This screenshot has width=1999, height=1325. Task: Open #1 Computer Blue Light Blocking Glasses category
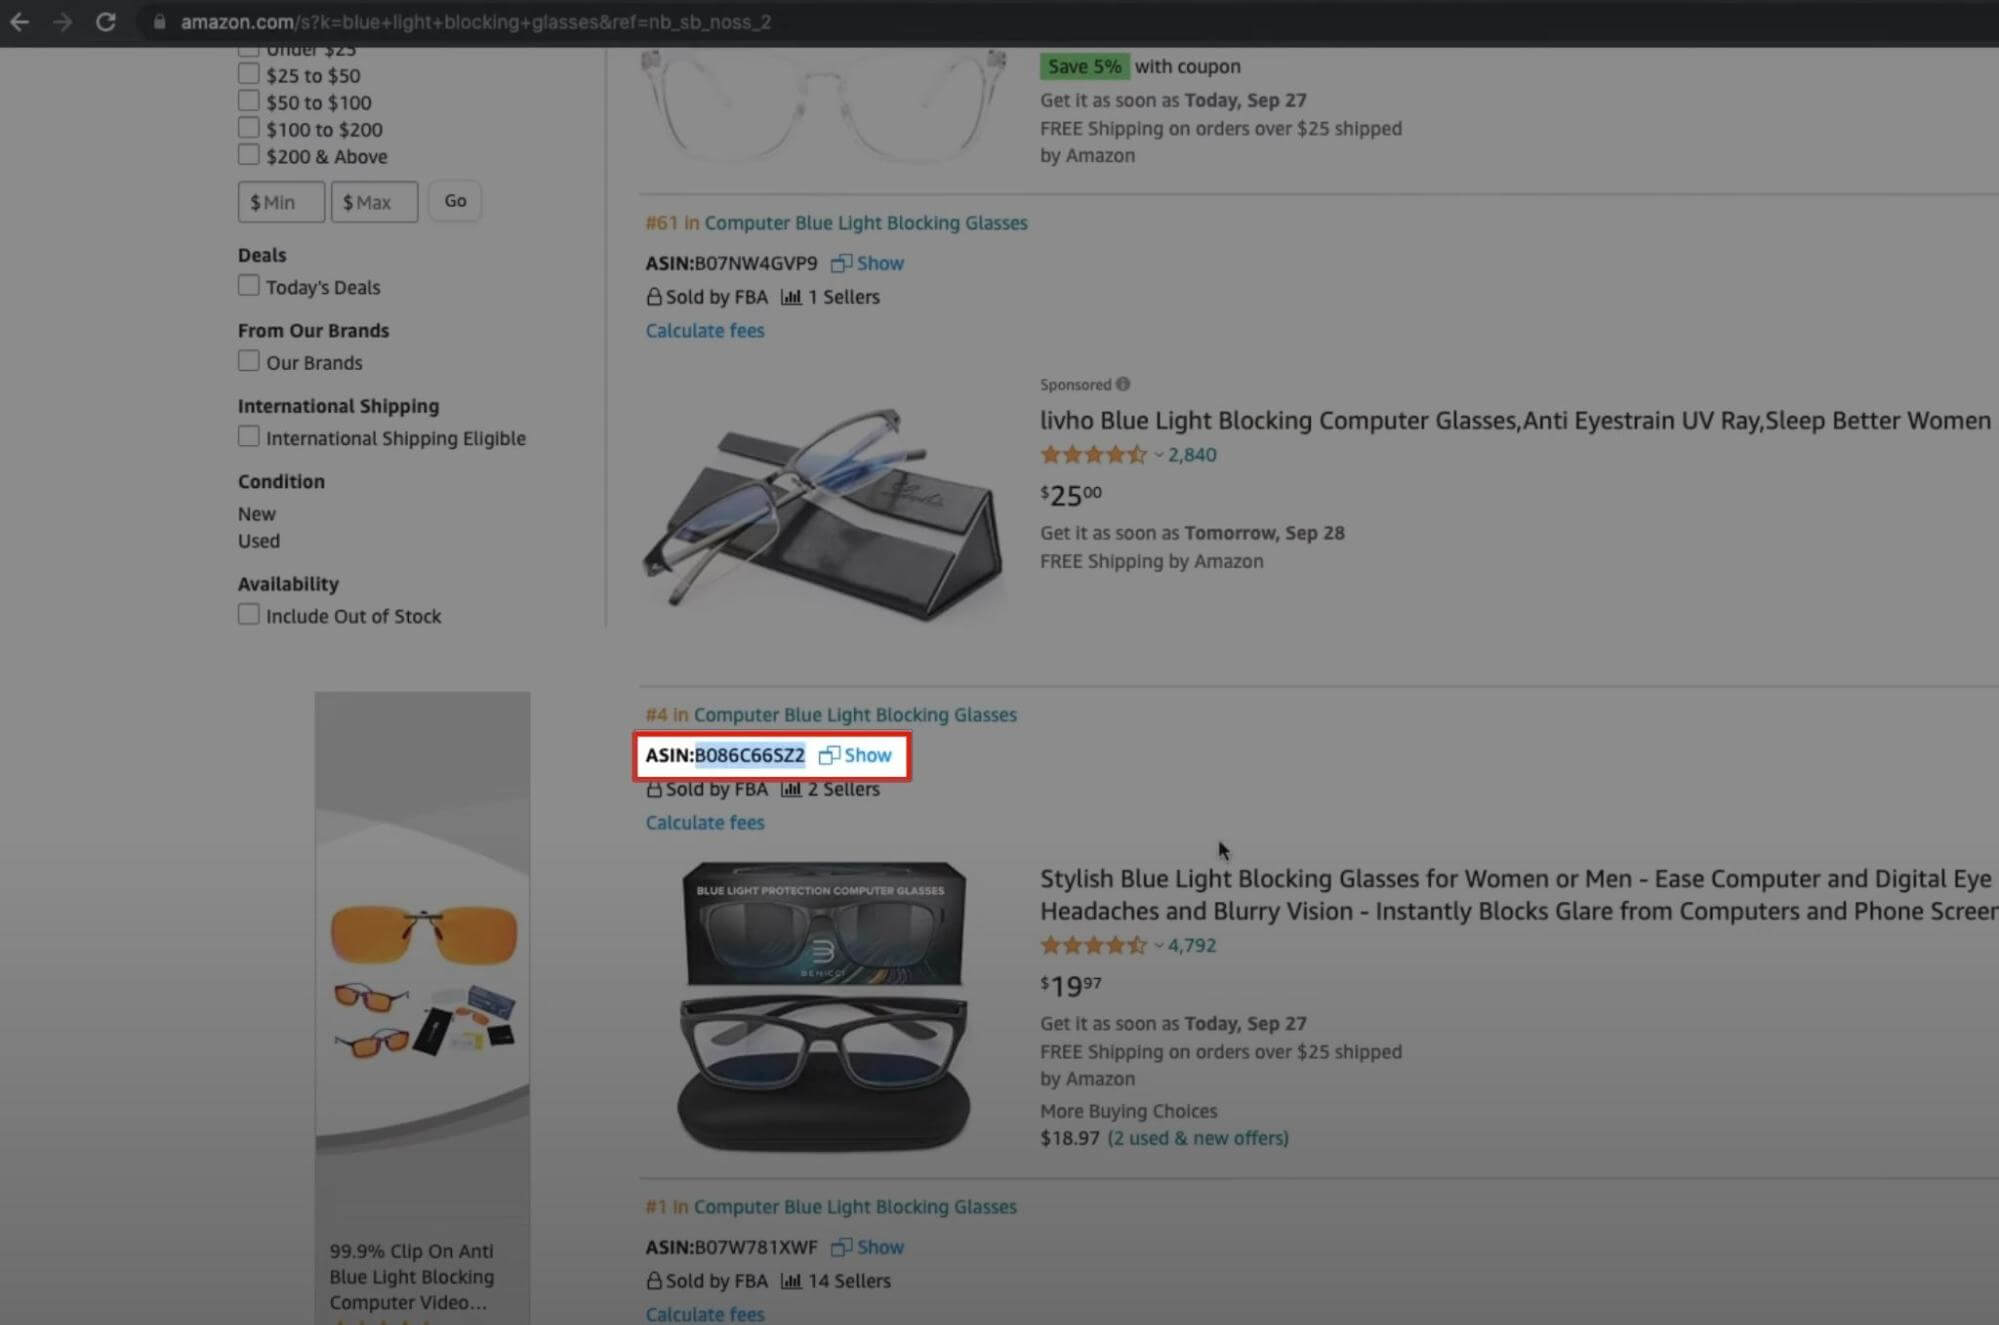pos(855,1207)
